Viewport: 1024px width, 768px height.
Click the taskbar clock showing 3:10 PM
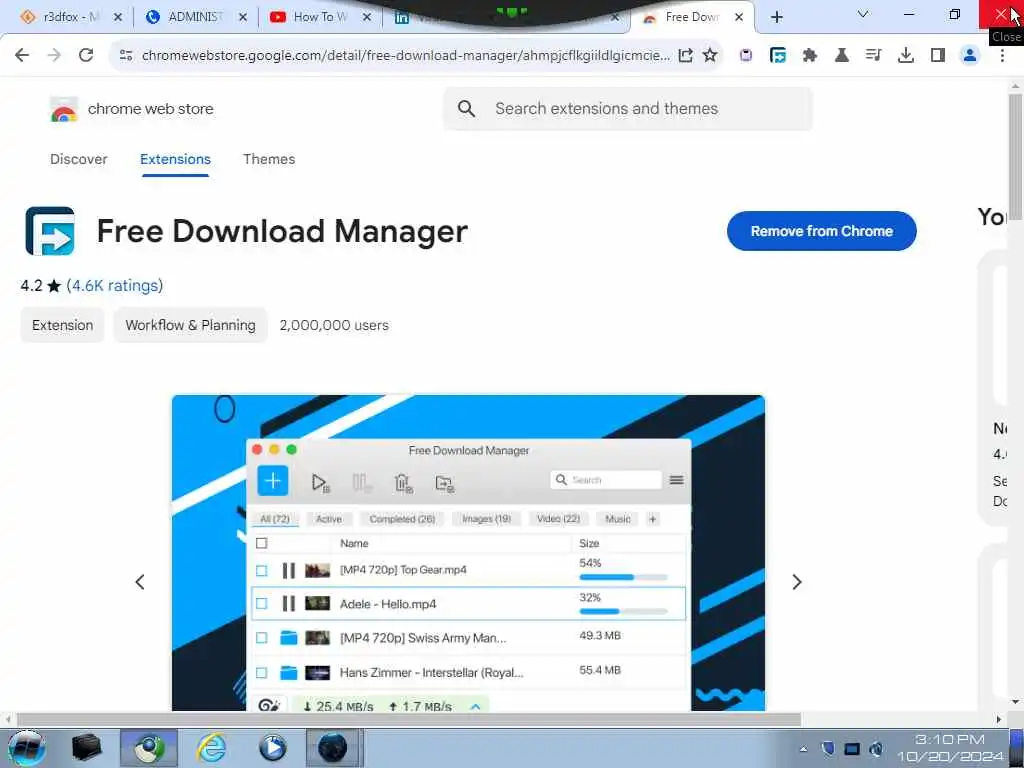950,748
